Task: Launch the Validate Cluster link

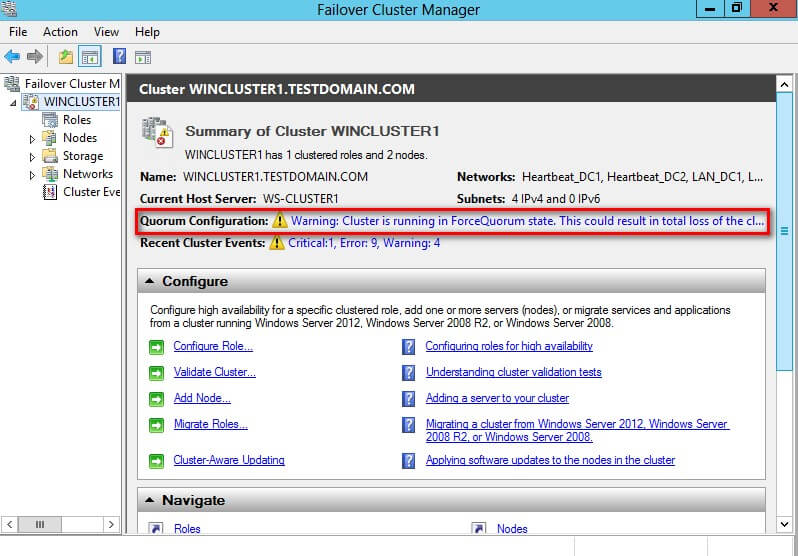Action: (214, 372)
